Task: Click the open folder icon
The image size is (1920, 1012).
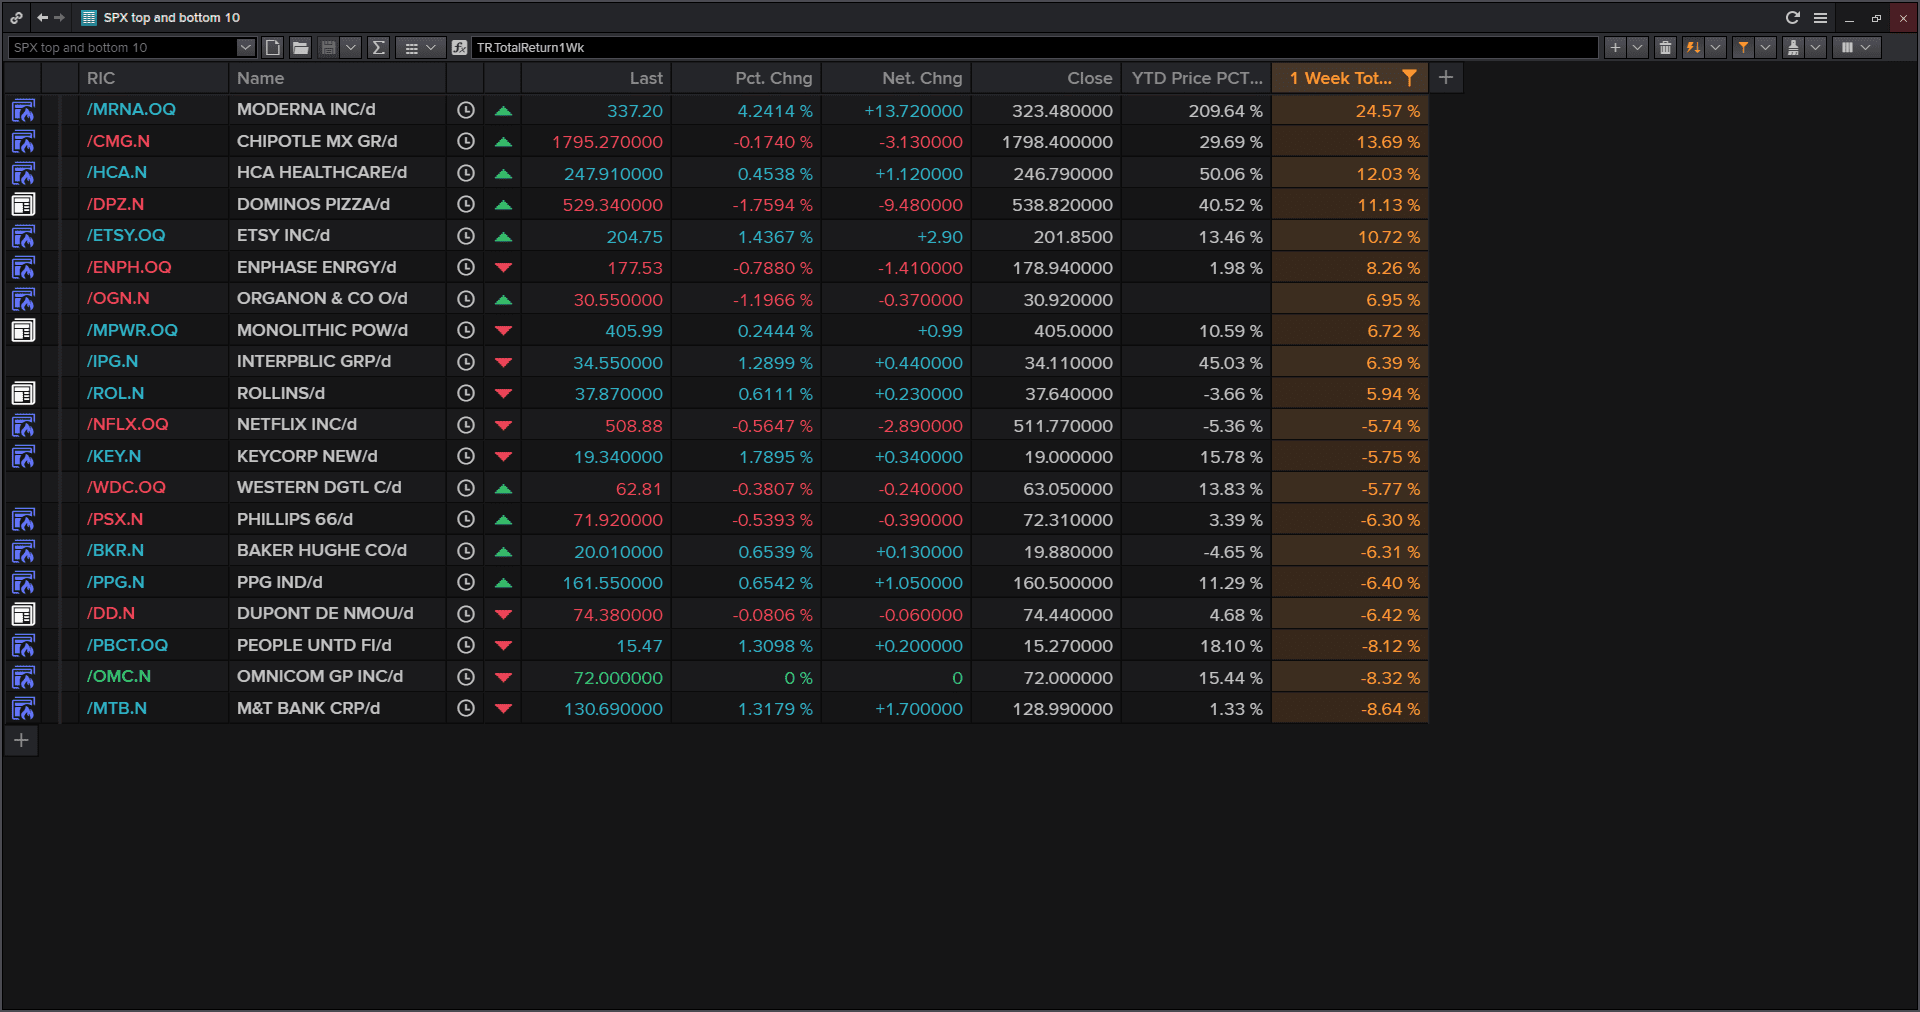Action: point(300,47)
